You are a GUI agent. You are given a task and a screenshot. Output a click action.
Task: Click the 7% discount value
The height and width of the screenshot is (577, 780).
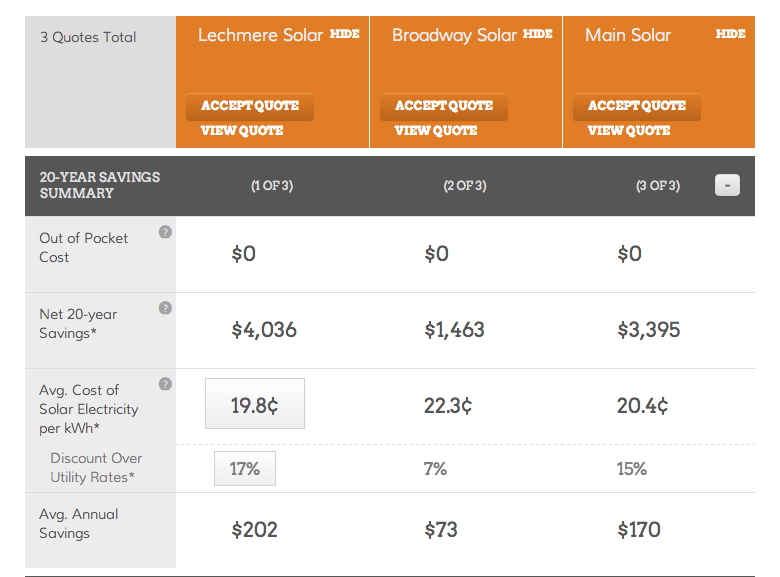435,469
